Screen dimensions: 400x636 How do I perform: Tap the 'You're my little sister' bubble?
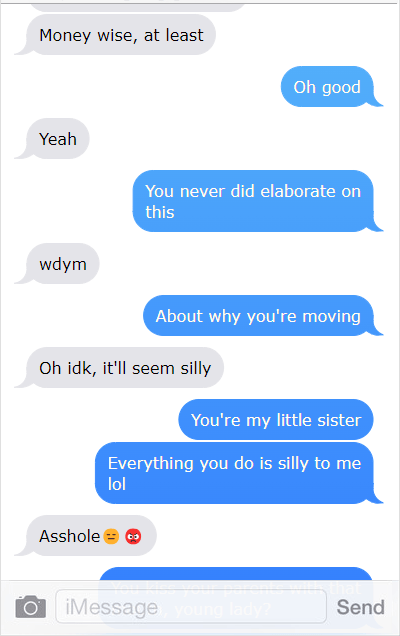click(276, 419)
